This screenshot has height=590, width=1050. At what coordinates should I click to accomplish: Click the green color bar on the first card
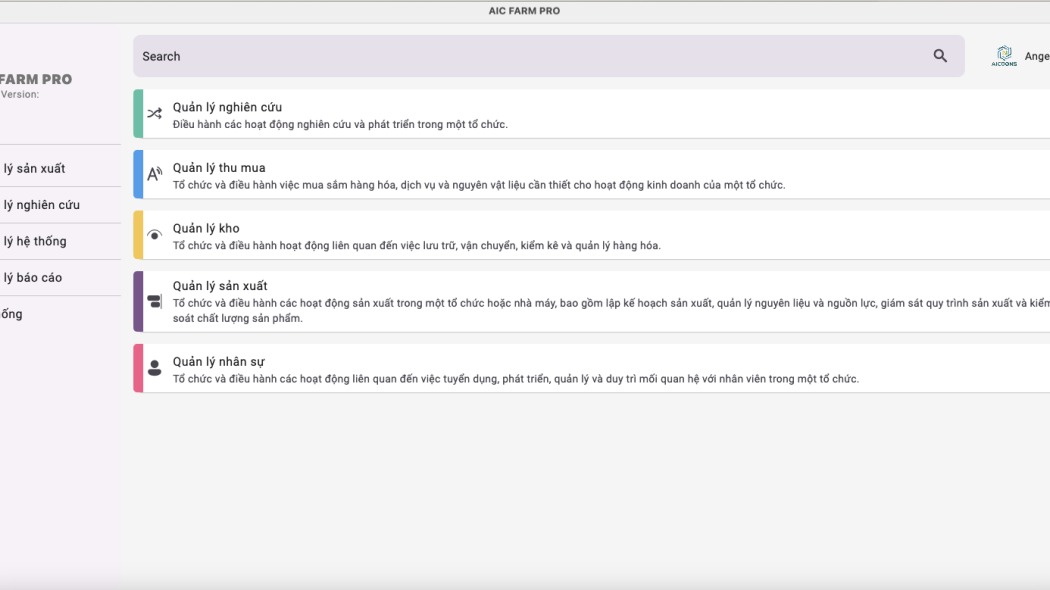click(x=138, y=114)
